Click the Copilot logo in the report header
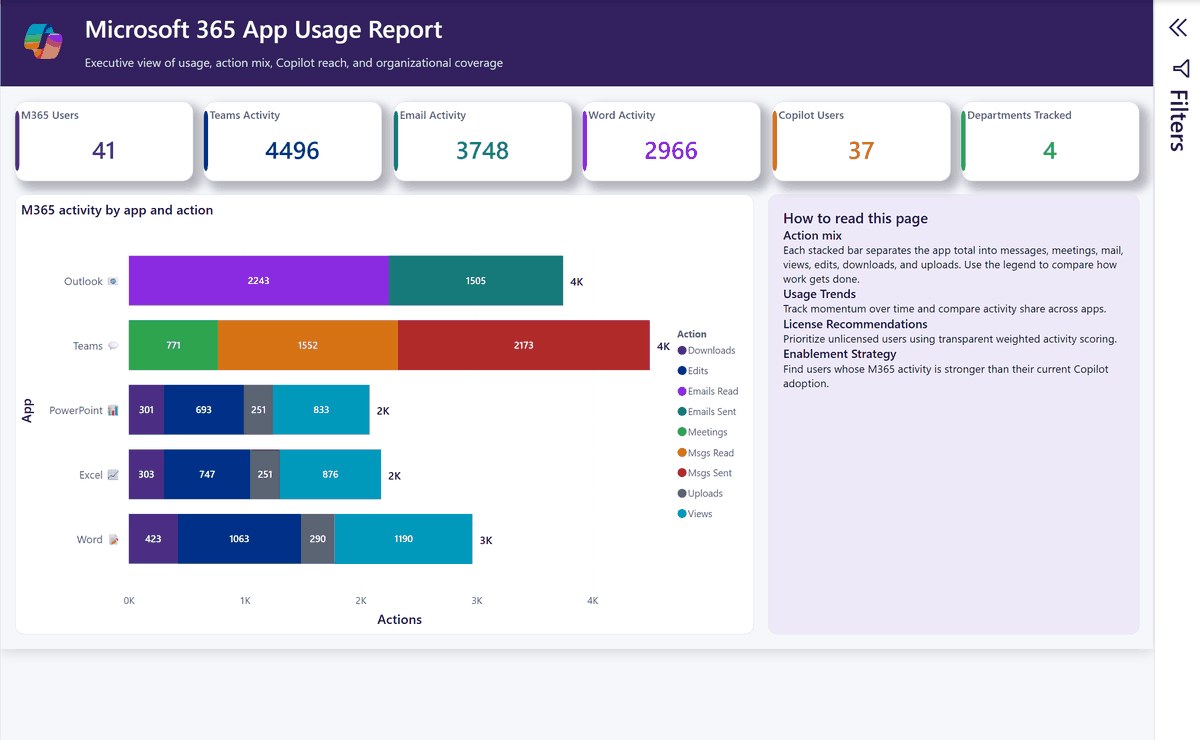 (43, 40)
